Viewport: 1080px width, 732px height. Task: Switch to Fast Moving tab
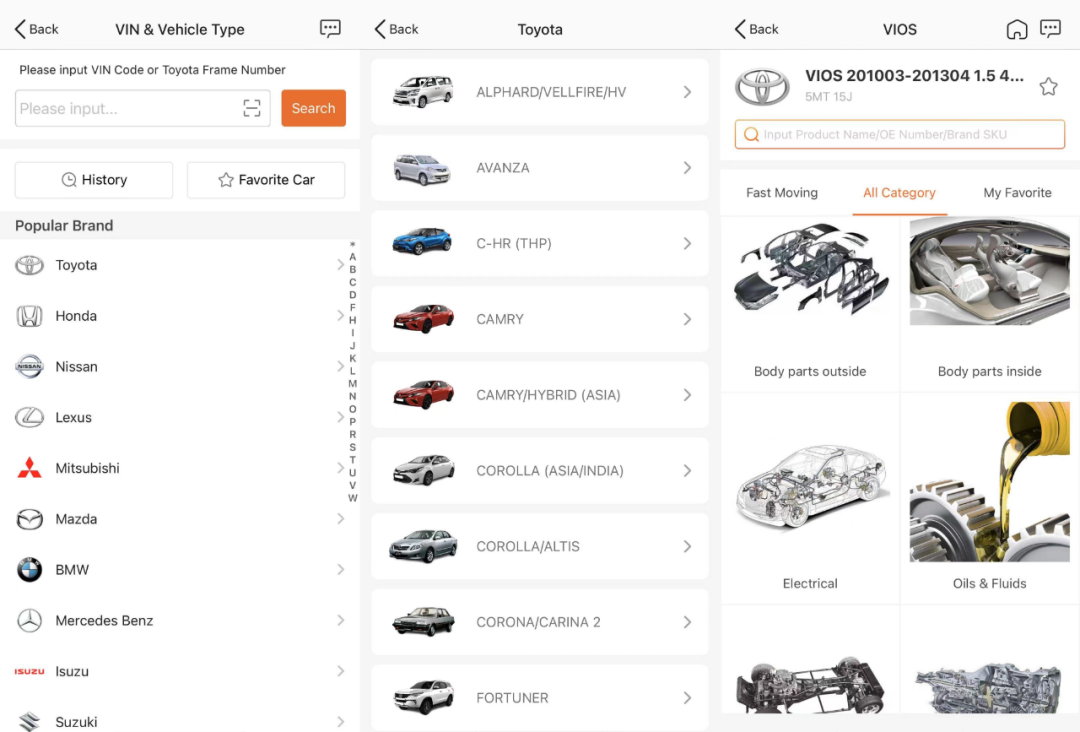(x=782, y=193)
